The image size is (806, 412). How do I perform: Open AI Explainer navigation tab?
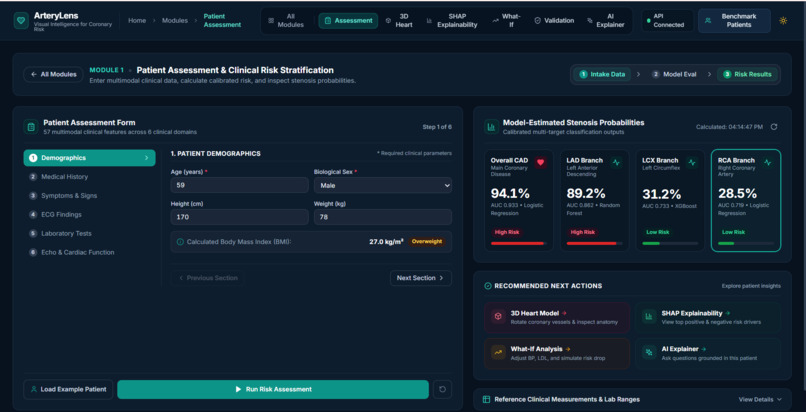point(606,21)
